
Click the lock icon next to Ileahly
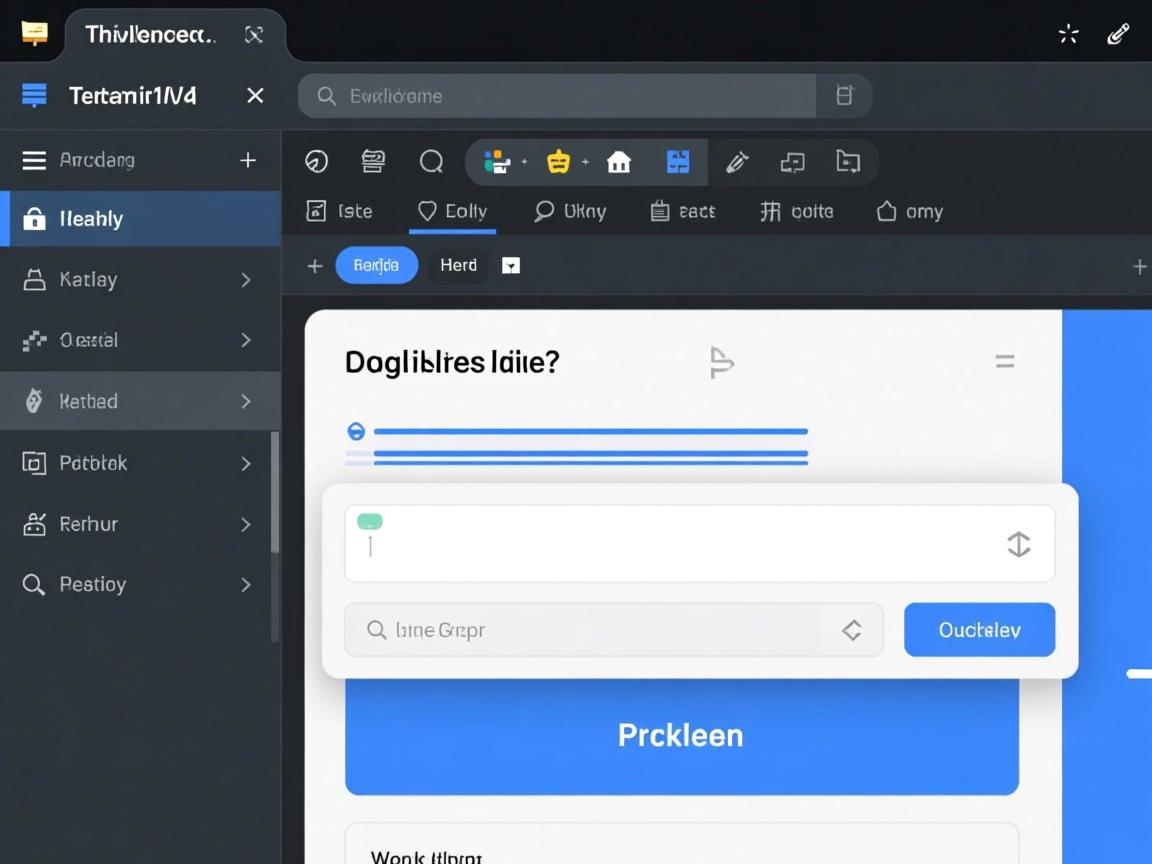pyautogui.click(x=34, y=219)
